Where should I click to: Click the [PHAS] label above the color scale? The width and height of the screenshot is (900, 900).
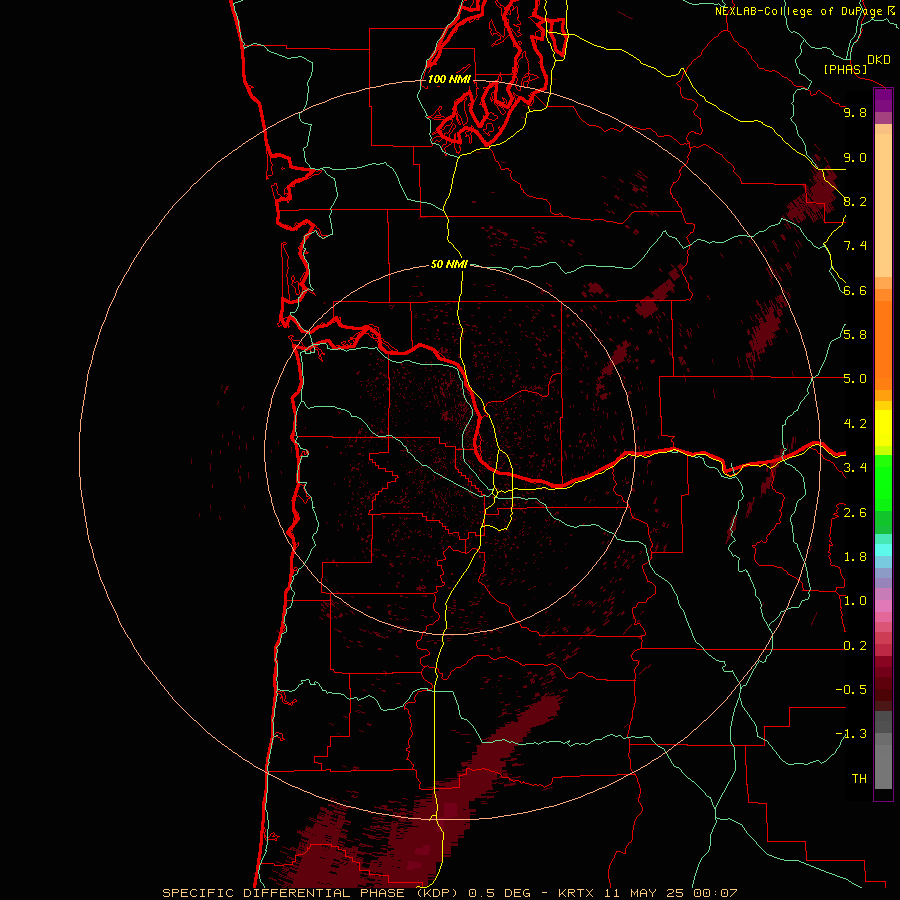[845, 70]
